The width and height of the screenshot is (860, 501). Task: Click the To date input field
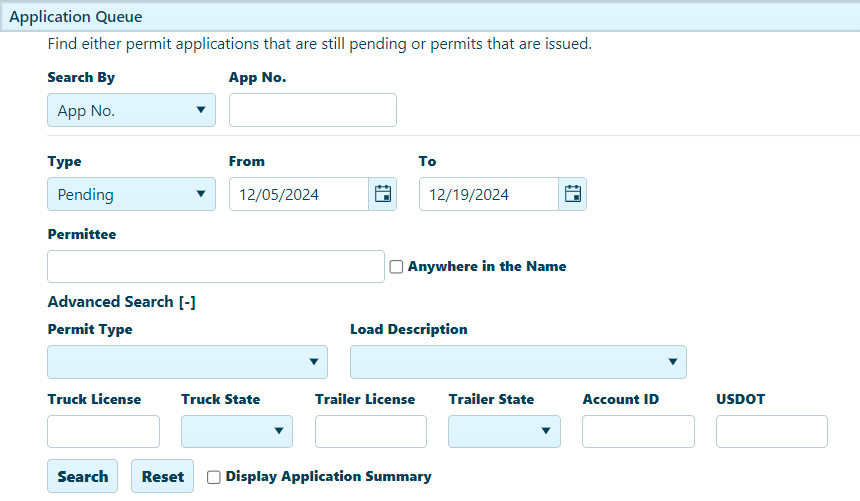(488, 195)
